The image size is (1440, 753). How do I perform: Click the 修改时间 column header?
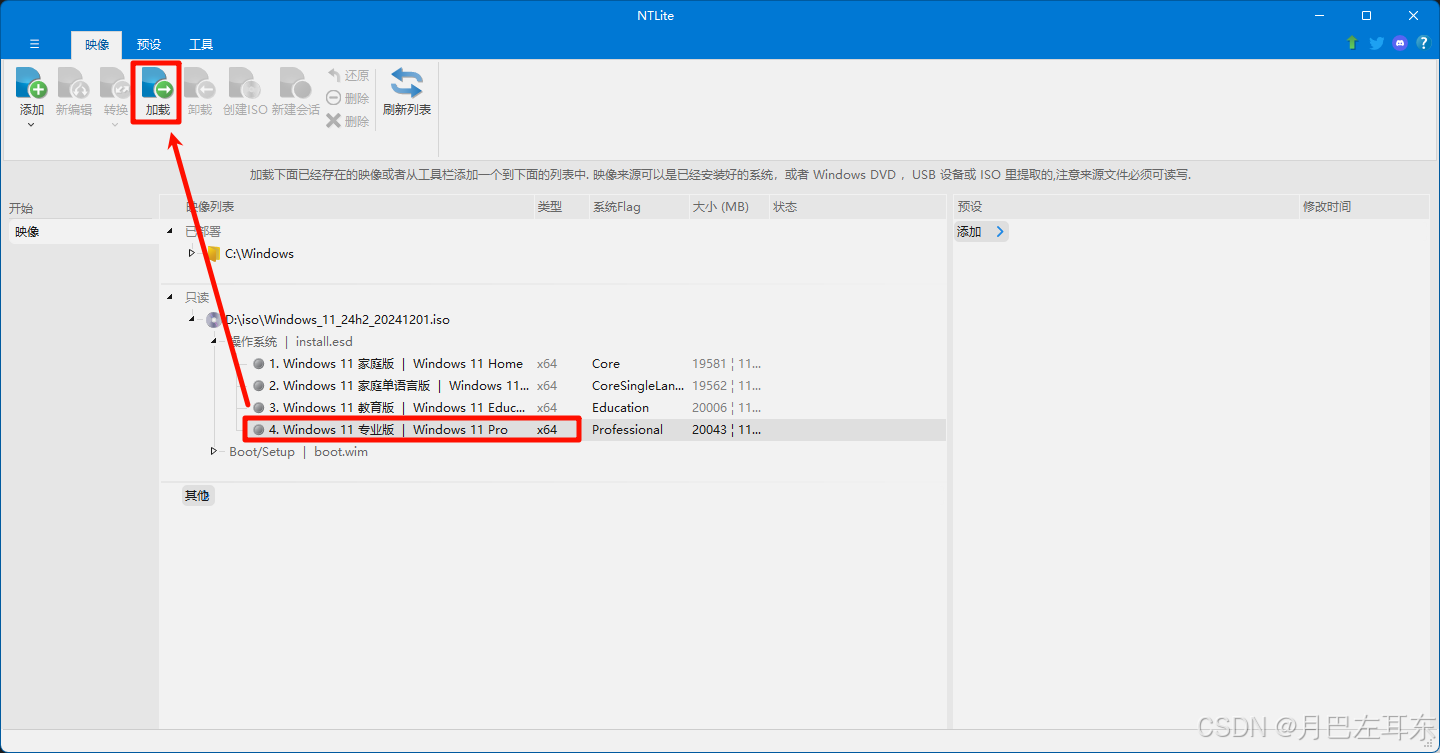click(1326, 207)
